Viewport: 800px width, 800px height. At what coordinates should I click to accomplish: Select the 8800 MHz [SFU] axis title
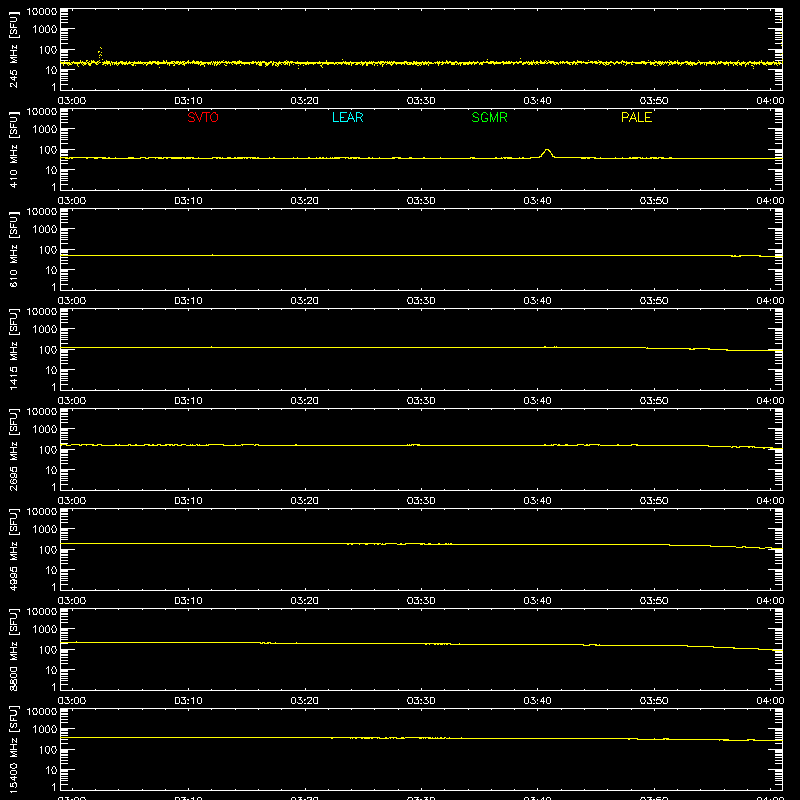13,649
